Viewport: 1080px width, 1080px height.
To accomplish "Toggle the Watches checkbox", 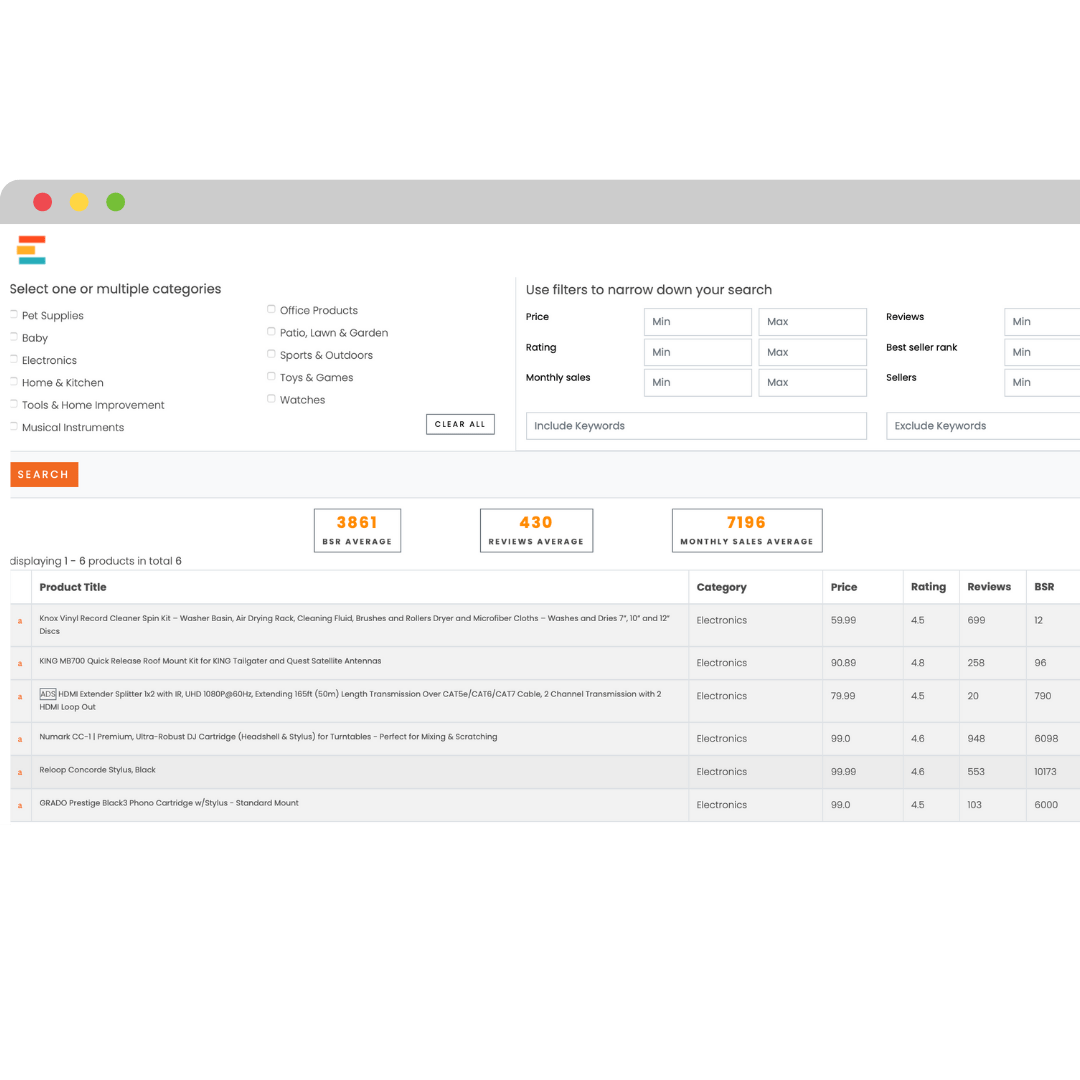I will [x=271, y=398].
